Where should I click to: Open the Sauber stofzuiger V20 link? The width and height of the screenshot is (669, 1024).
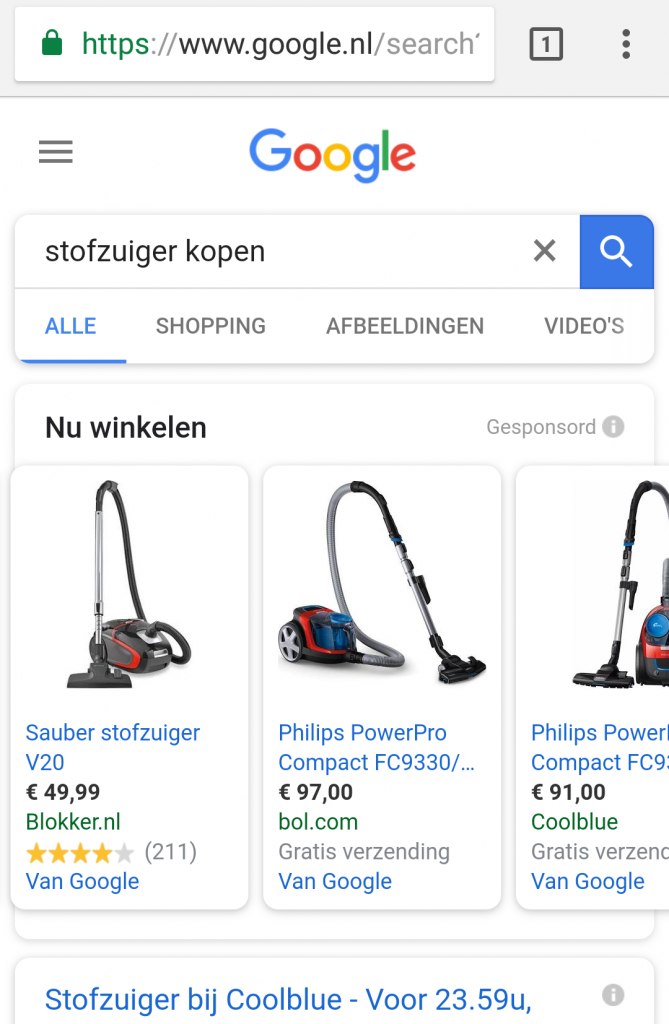click(x=112, y=747)
